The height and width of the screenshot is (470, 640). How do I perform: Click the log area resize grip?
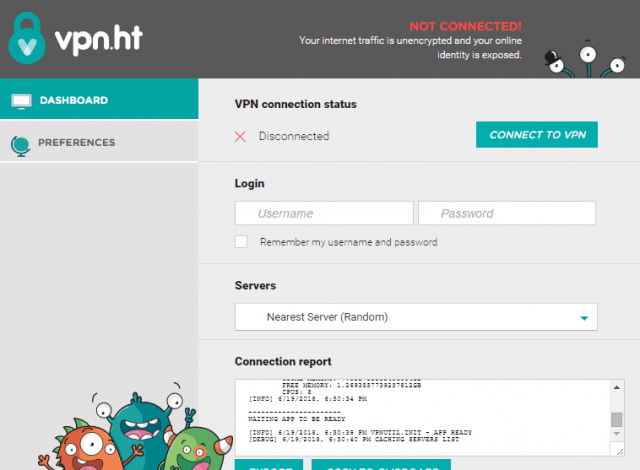click(x=620, y=451)
